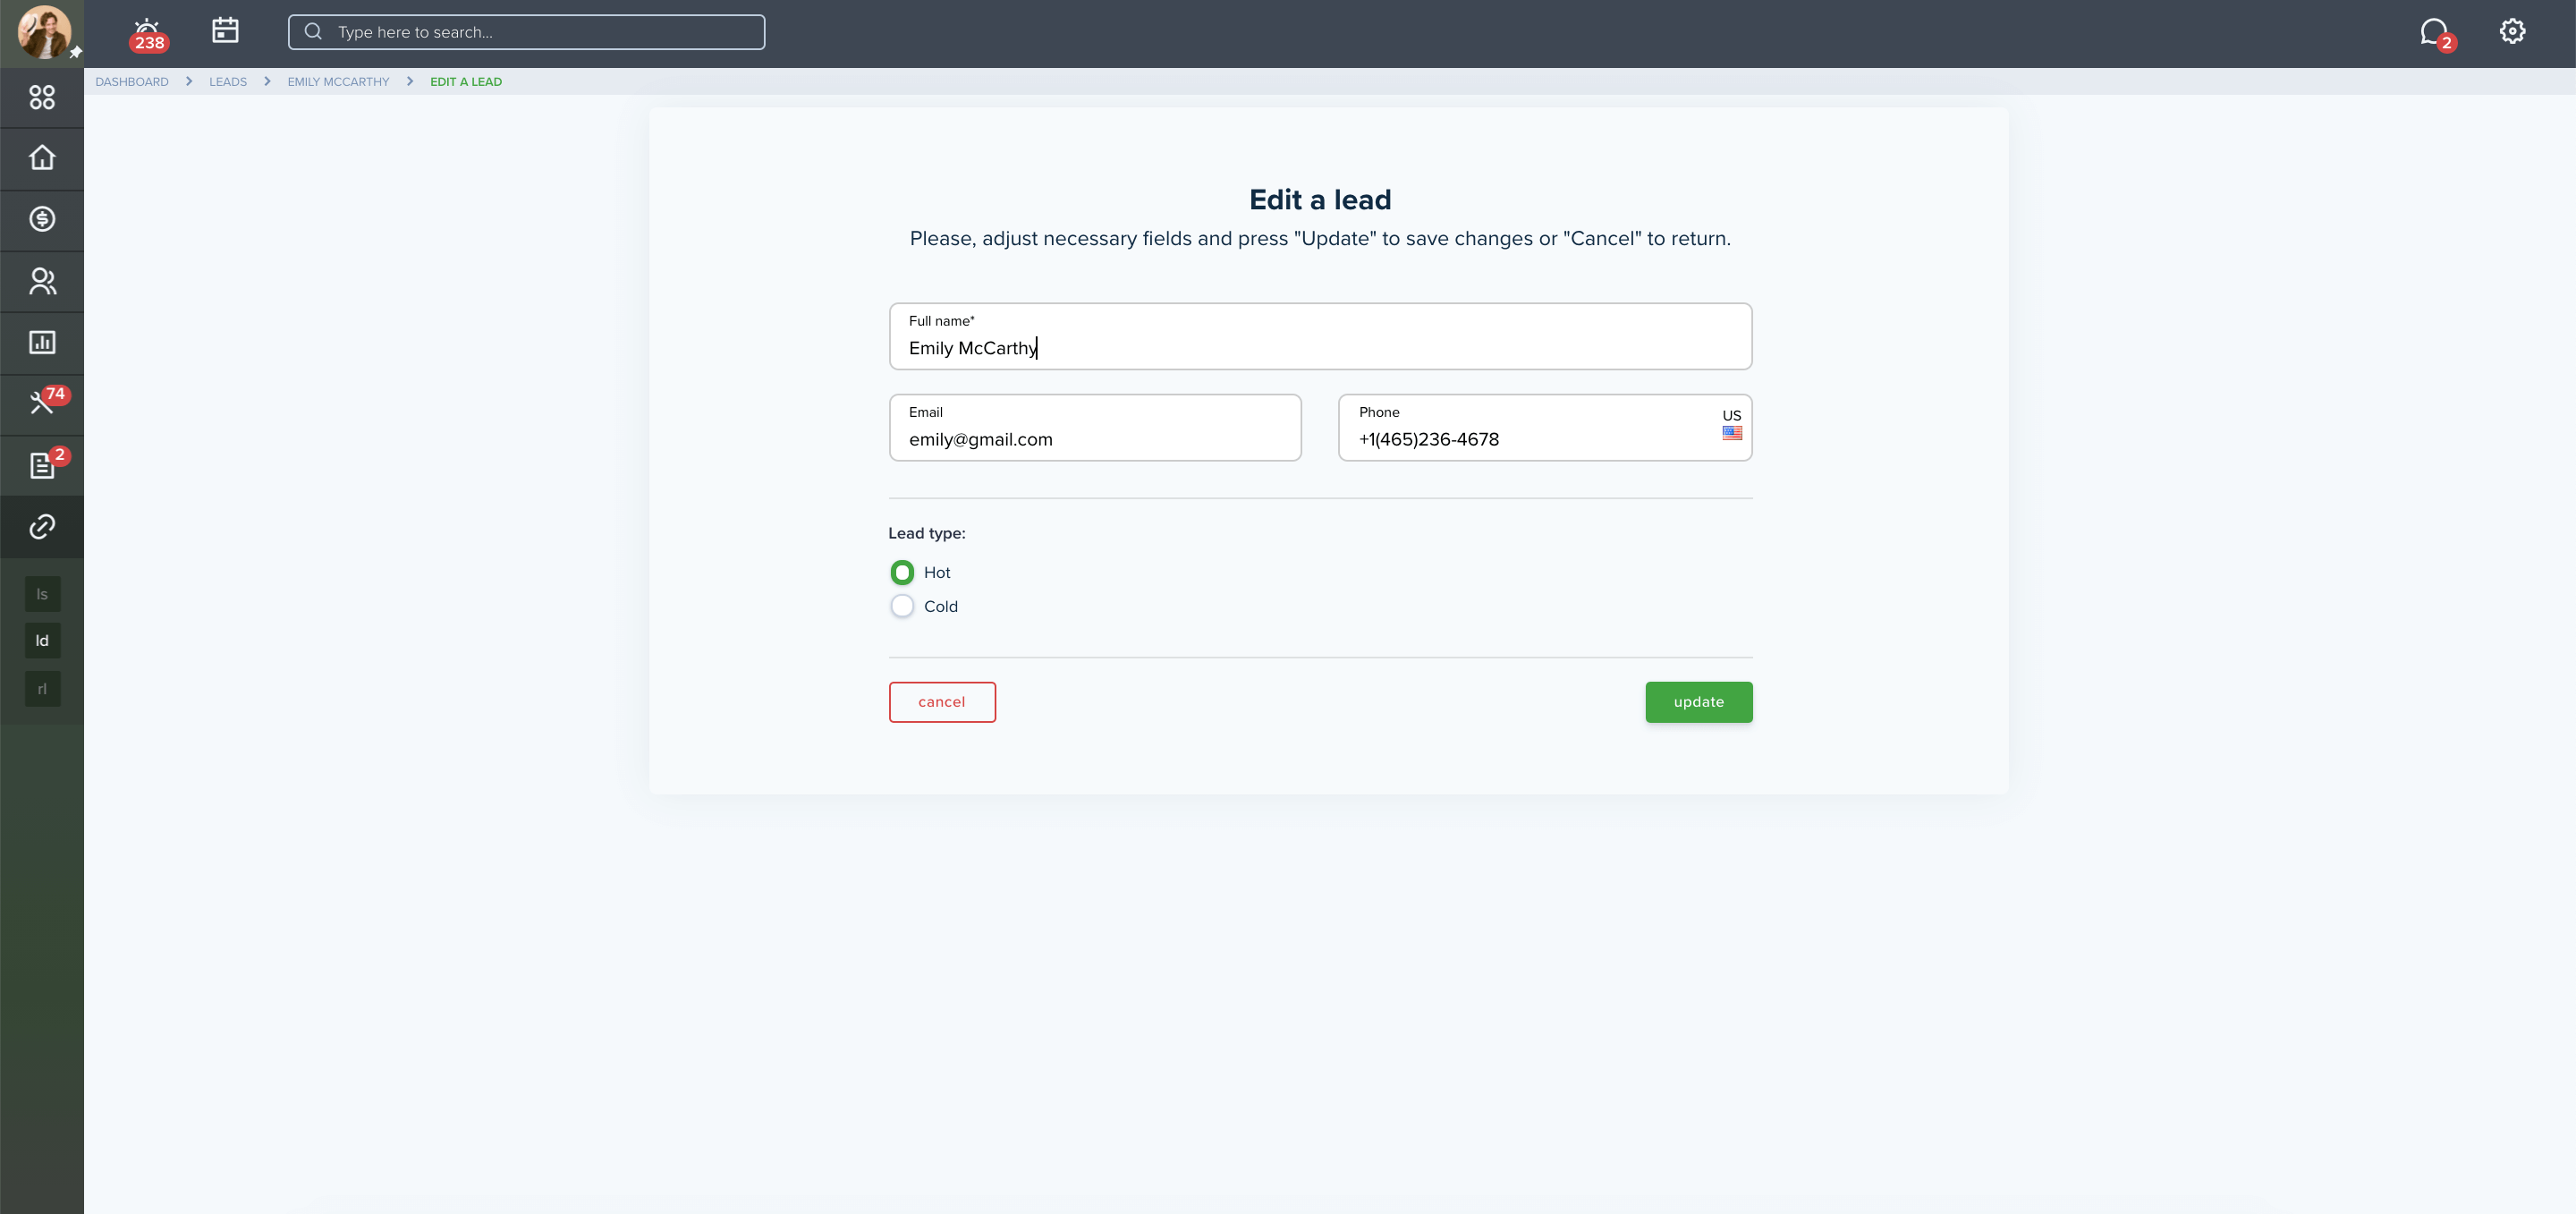
Task: Open alerts icon with 238 badge
Action: [148, 34]
